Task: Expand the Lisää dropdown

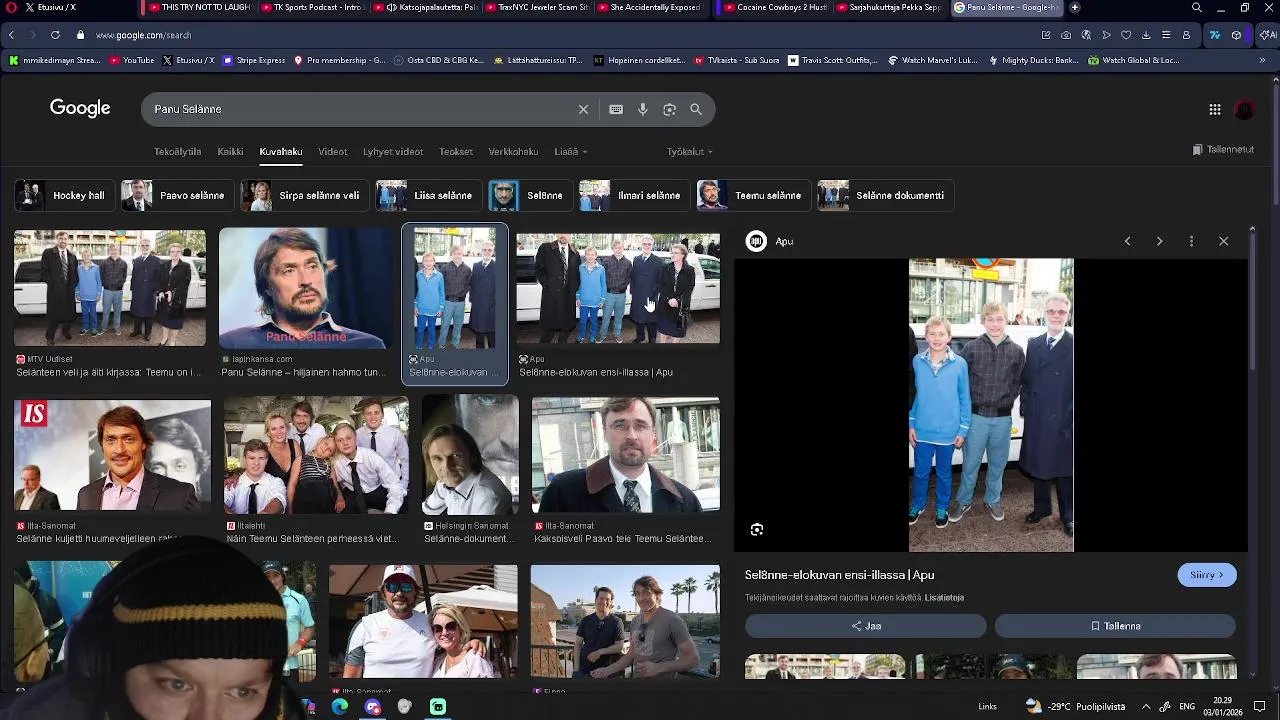Action: pyautogui.click(x=571, y=152)
